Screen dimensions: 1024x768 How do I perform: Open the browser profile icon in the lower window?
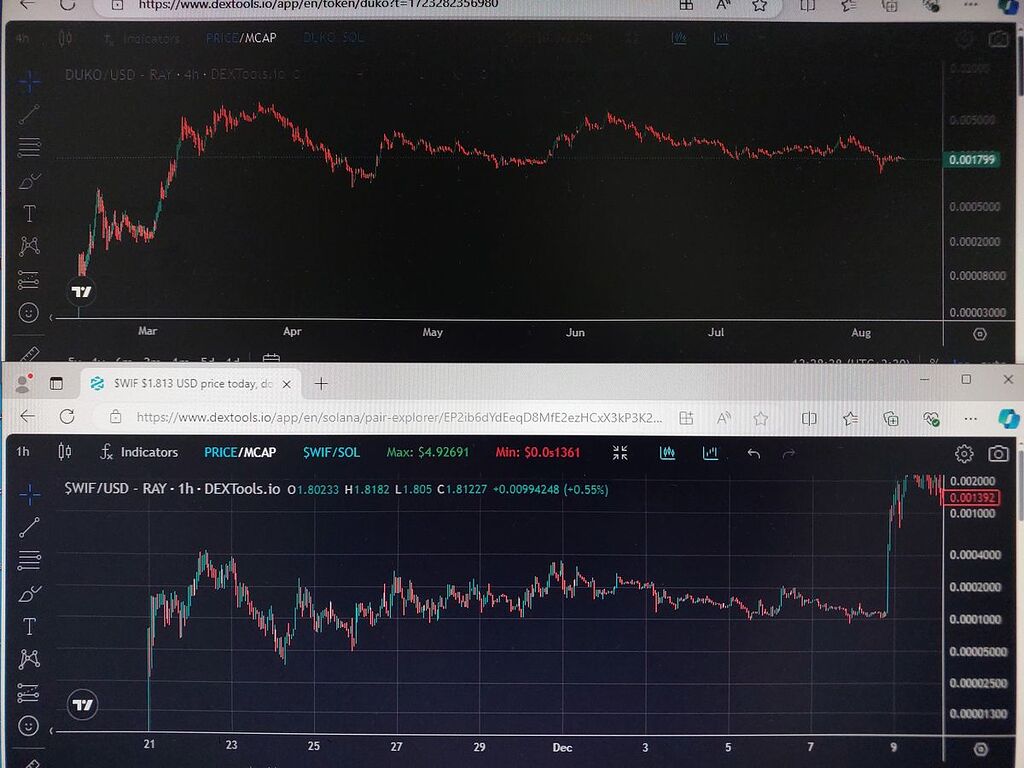point(24,383)
